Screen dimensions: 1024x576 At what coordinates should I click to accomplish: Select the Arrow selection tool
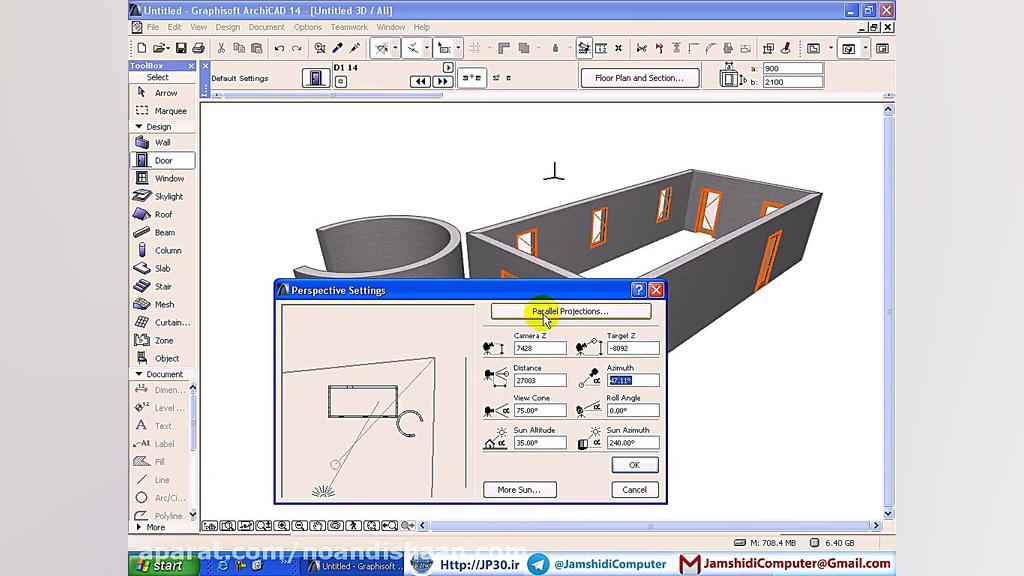pyautogui.click(x=162, y=93)
